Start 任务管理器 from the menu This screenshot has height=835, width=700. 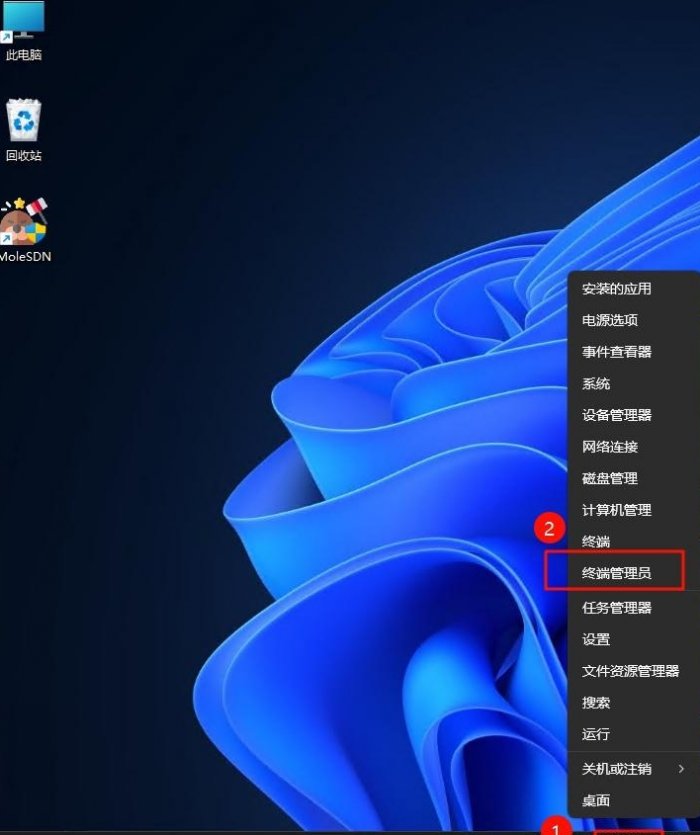pyautogui.click(x=616, y=607)
